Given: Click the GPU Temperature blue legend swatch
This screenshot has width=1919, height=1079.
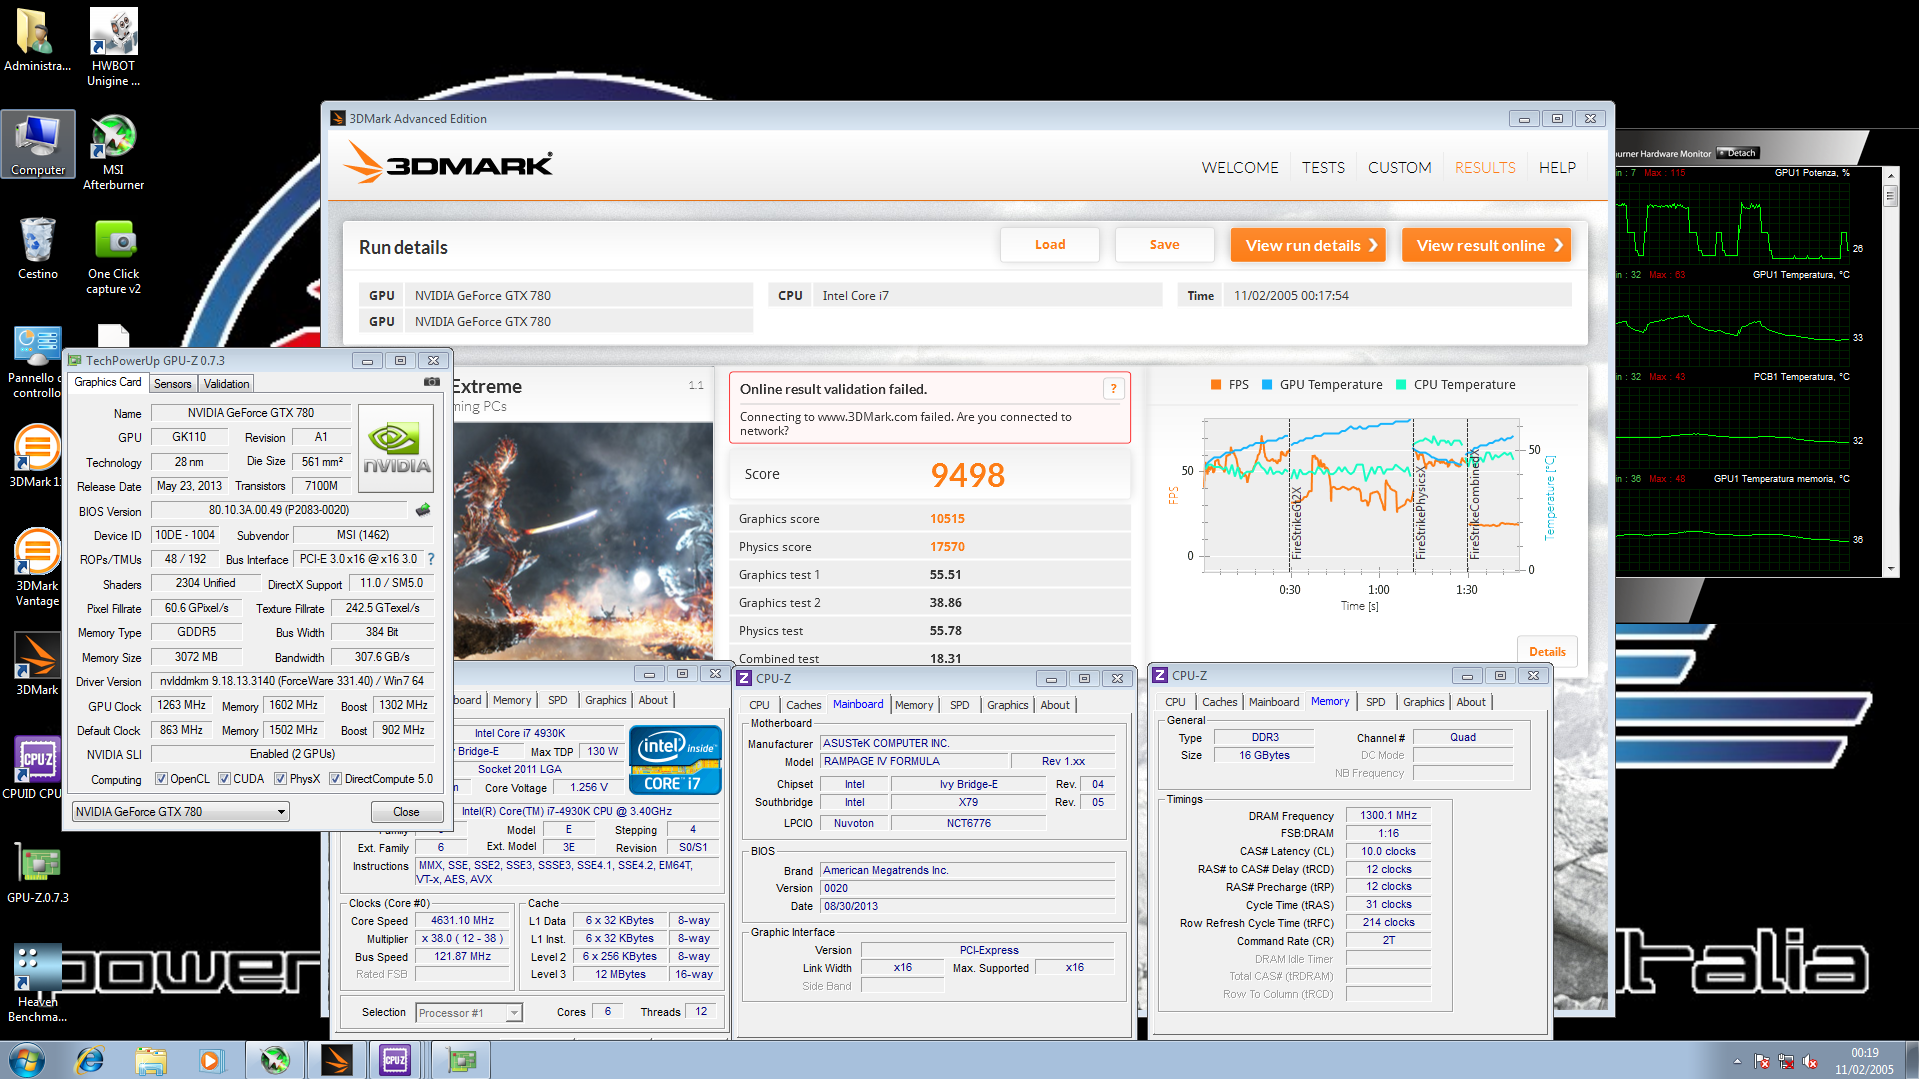Looking at the screenshot, I should 1267,385.
